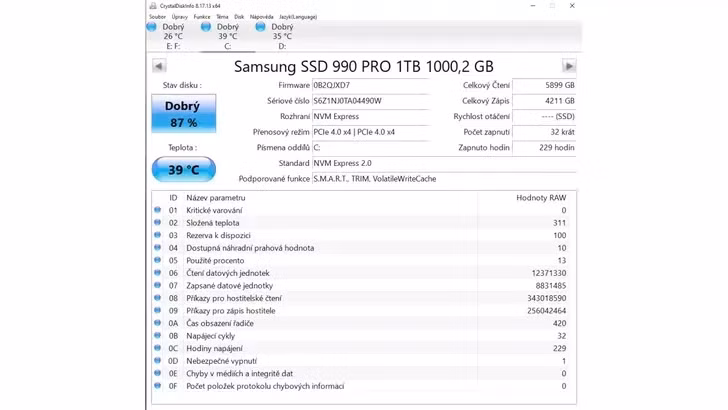Open the Soubor menu
This screenshot has width=728, height=410.
pyautogui.click(x=157, y=17)
